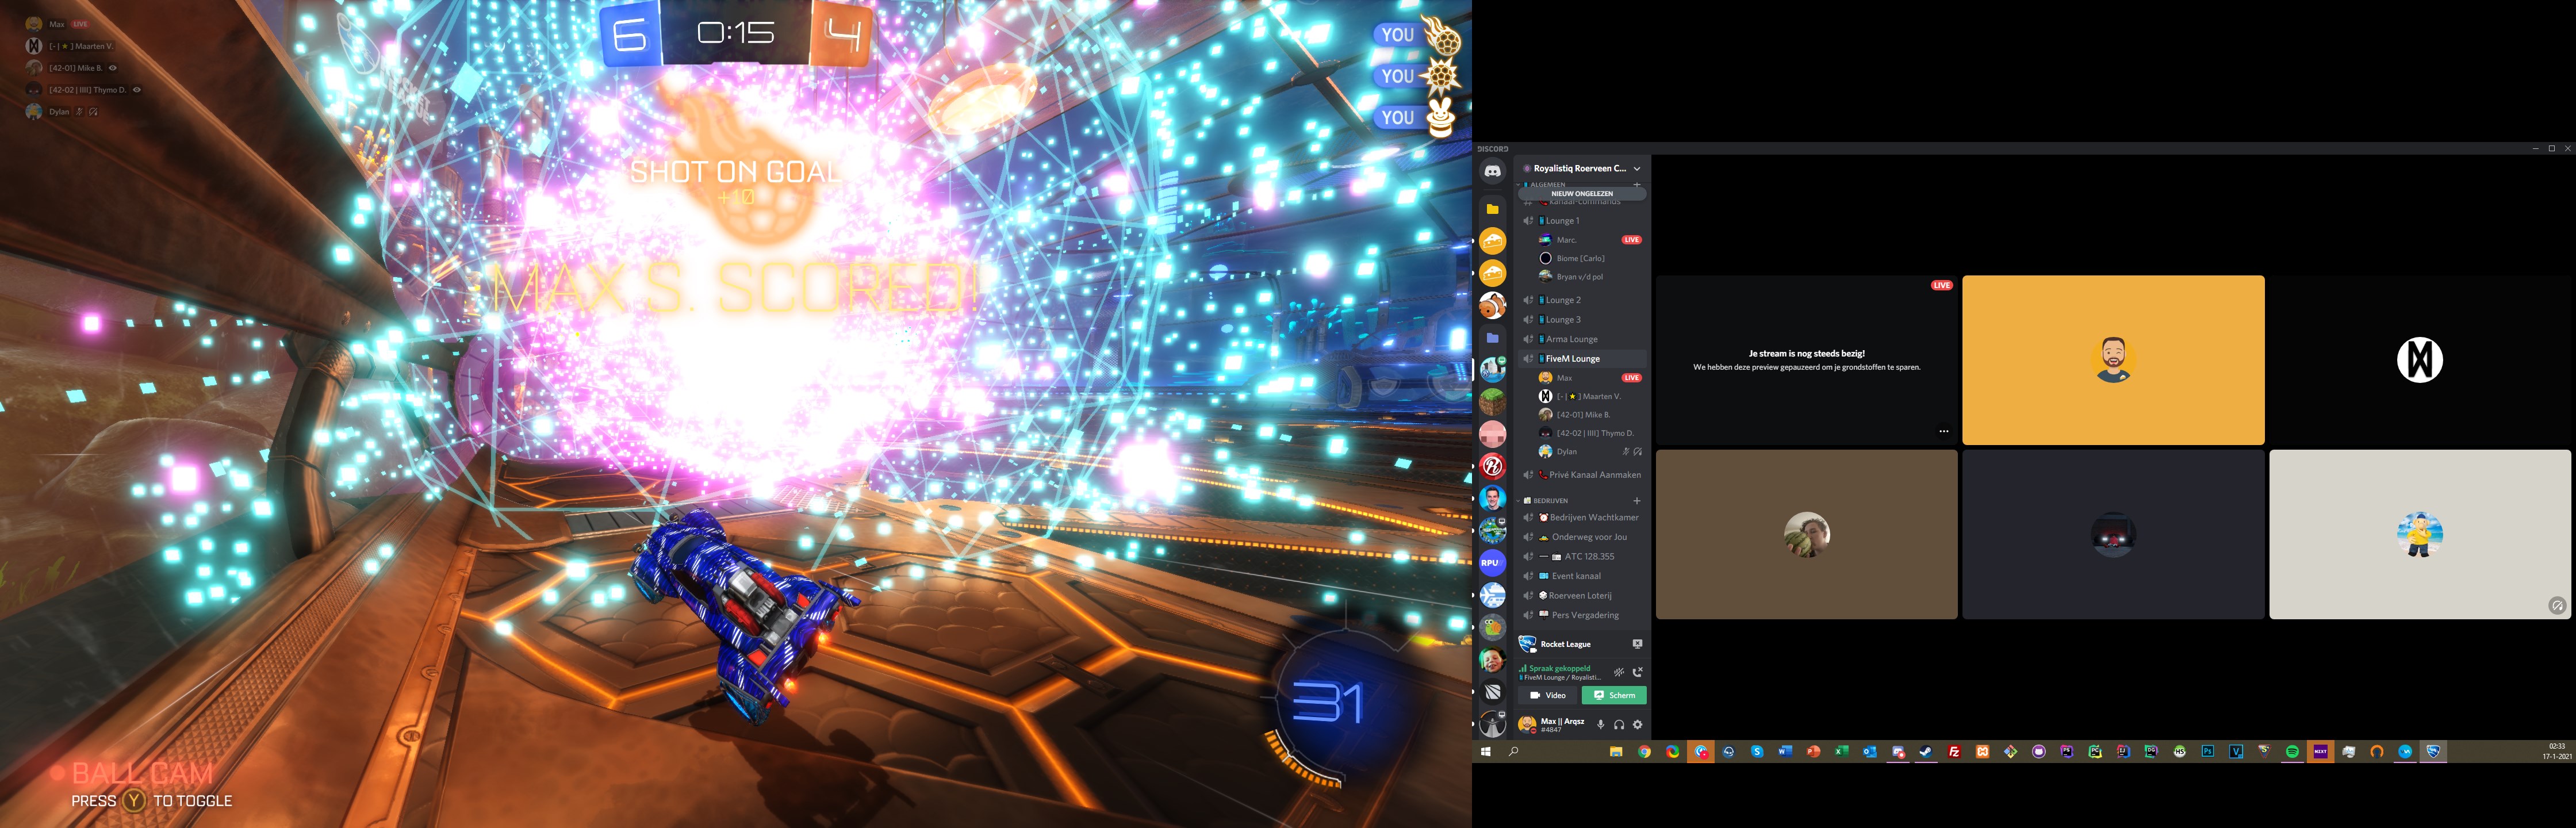
Task: Open the Minecraft grass block server
Action: coord(1492,402)
